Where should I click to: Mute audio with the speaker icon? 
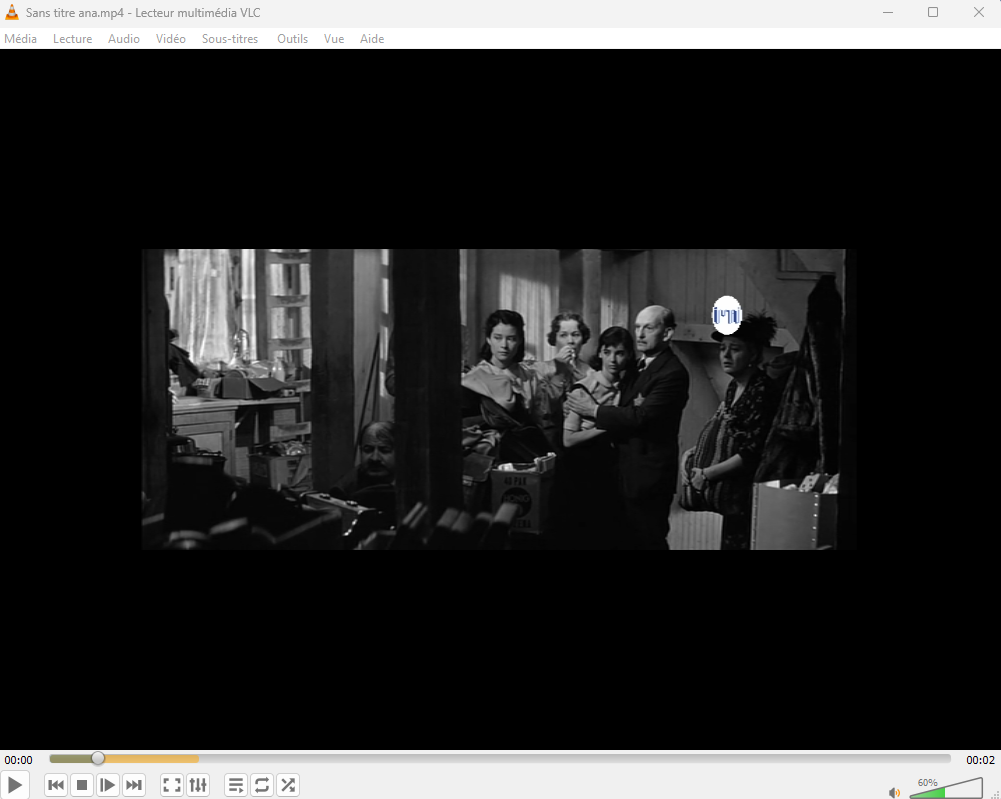click(894, 793)
